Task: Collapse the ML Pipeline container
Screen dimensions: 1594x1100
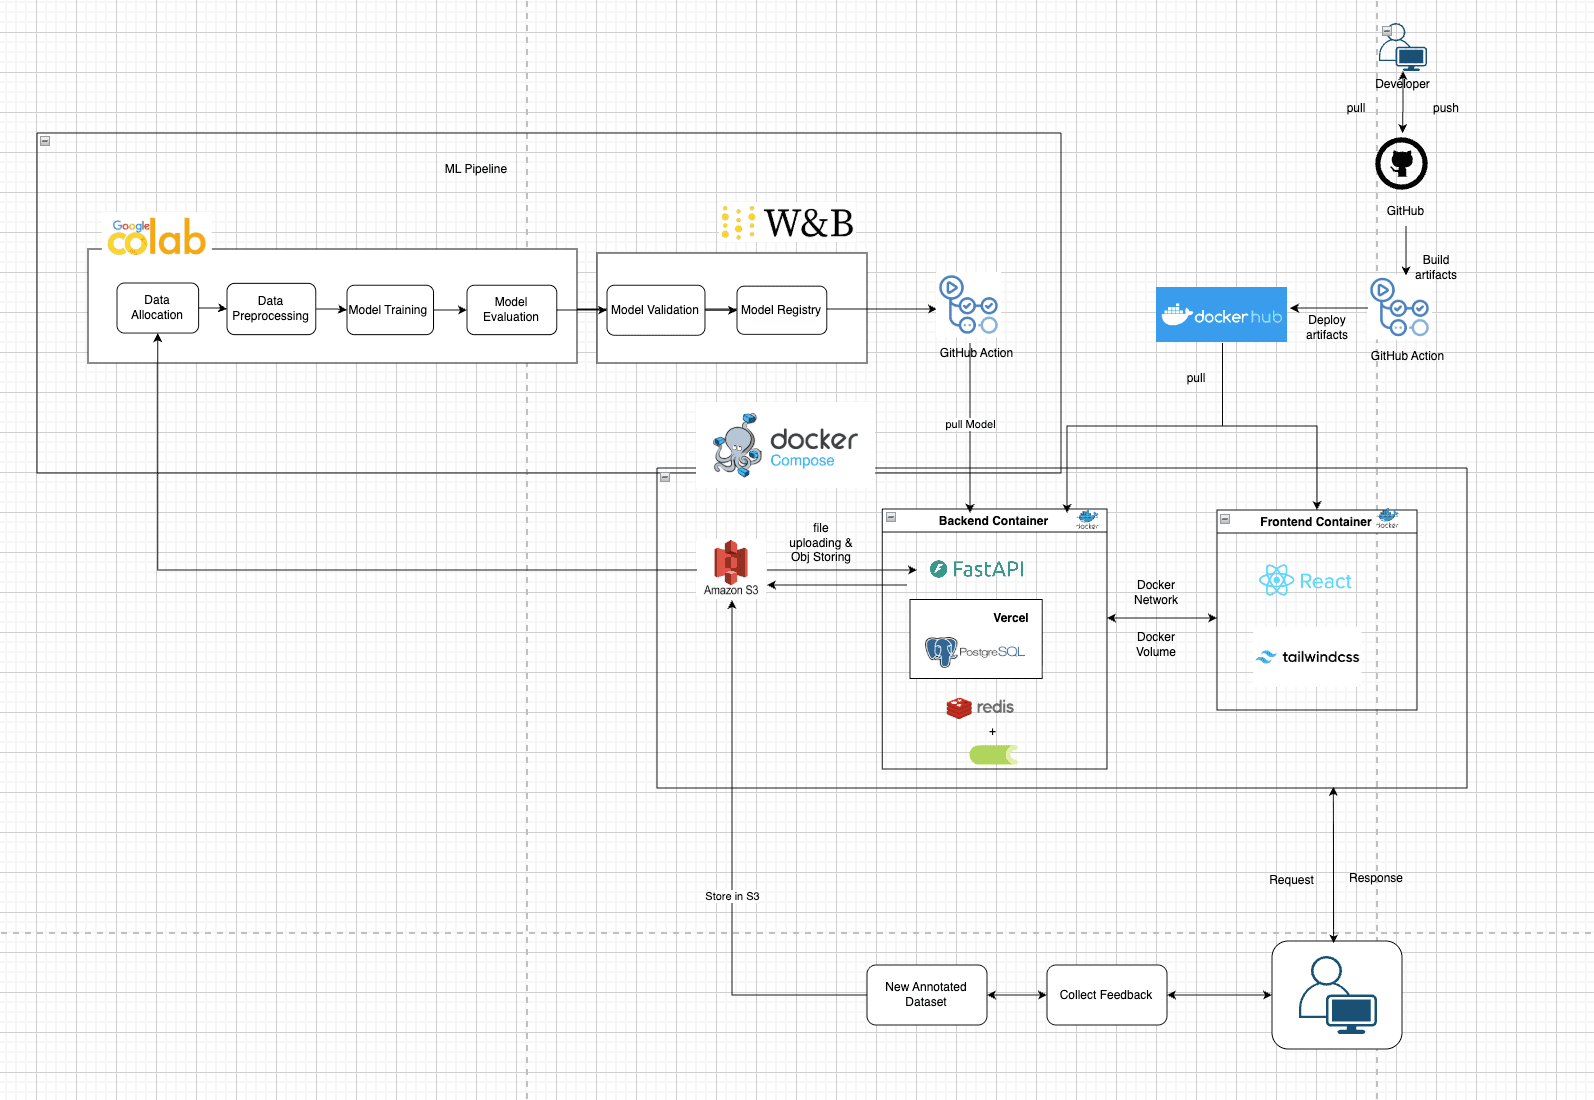Action: tap(45, 141)
